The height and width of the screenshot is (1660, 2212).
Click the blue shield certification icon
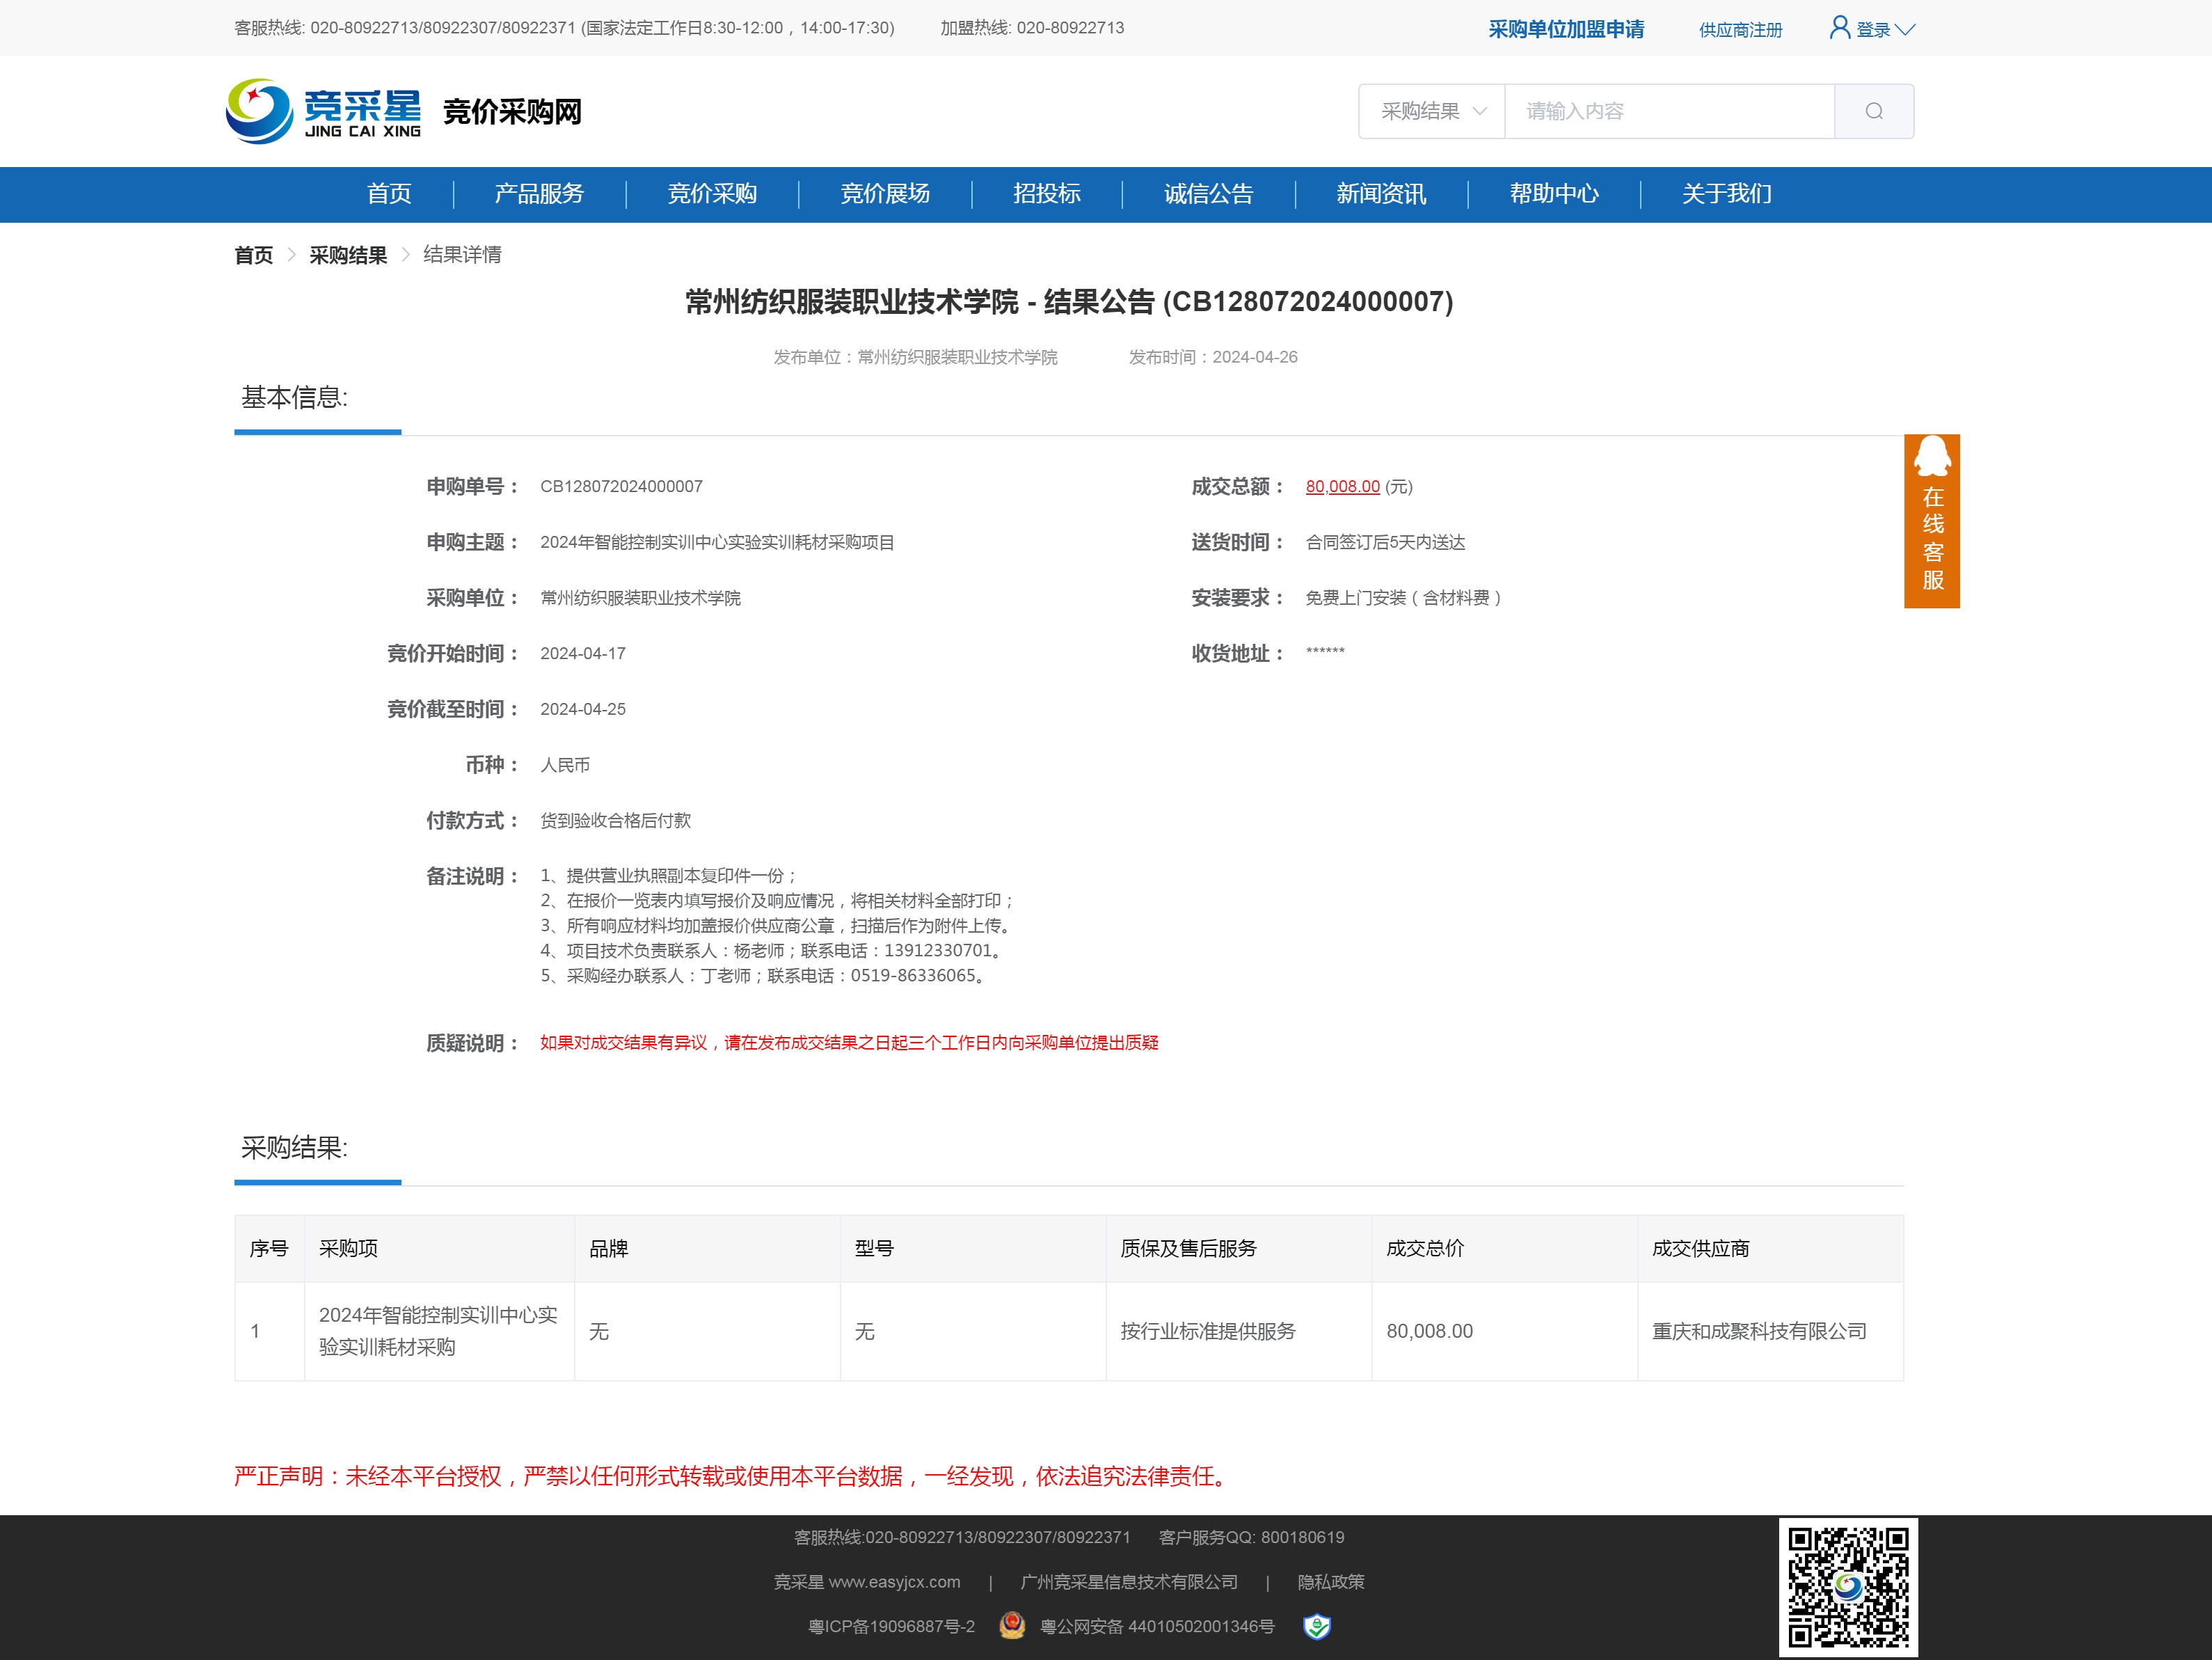pyautogui.click(x=1316, y=1626)
